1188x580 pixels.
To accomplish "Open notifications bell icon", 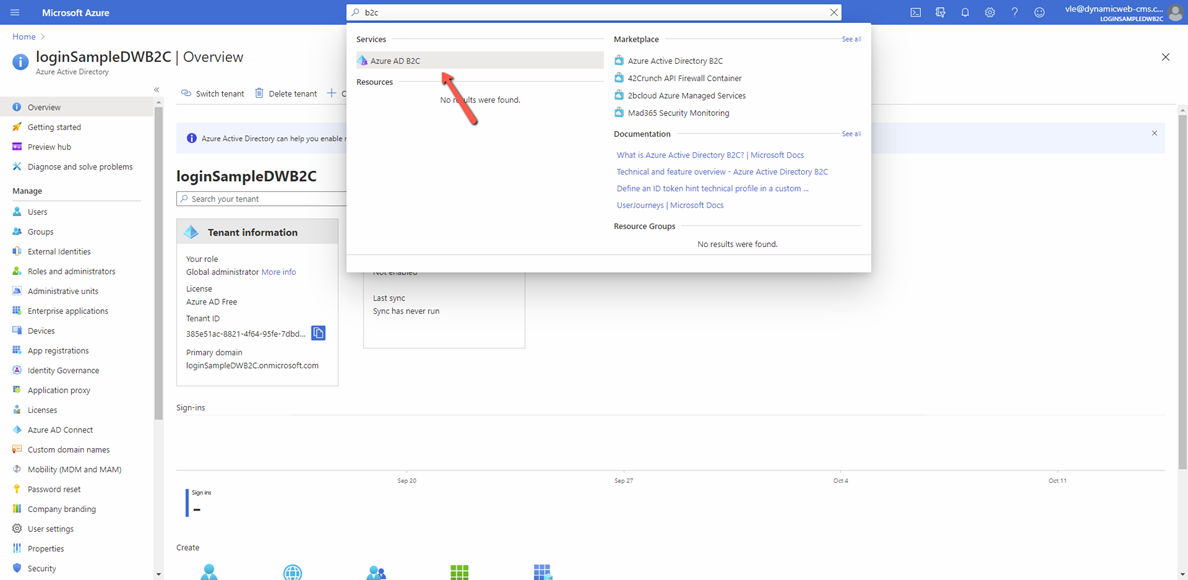I will click(x=965, y=13).
